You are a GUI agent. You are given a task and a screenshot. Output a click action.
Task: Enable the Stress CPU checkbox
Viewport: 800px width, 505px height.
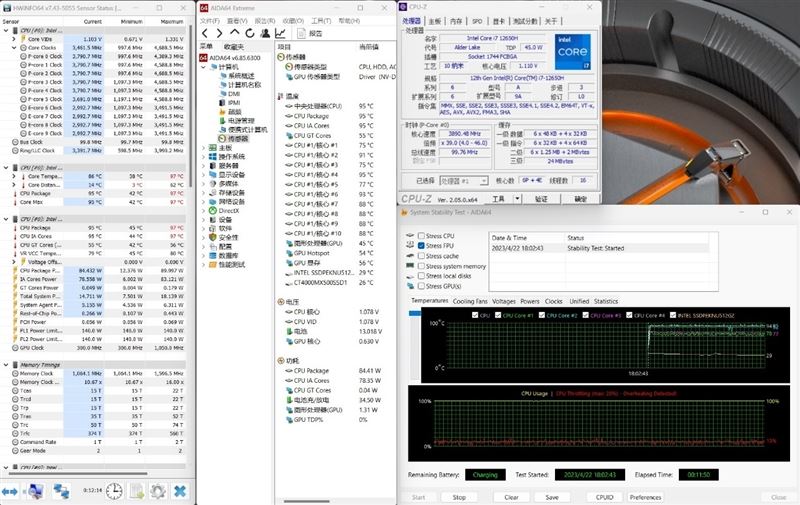(x=421, y=236)
